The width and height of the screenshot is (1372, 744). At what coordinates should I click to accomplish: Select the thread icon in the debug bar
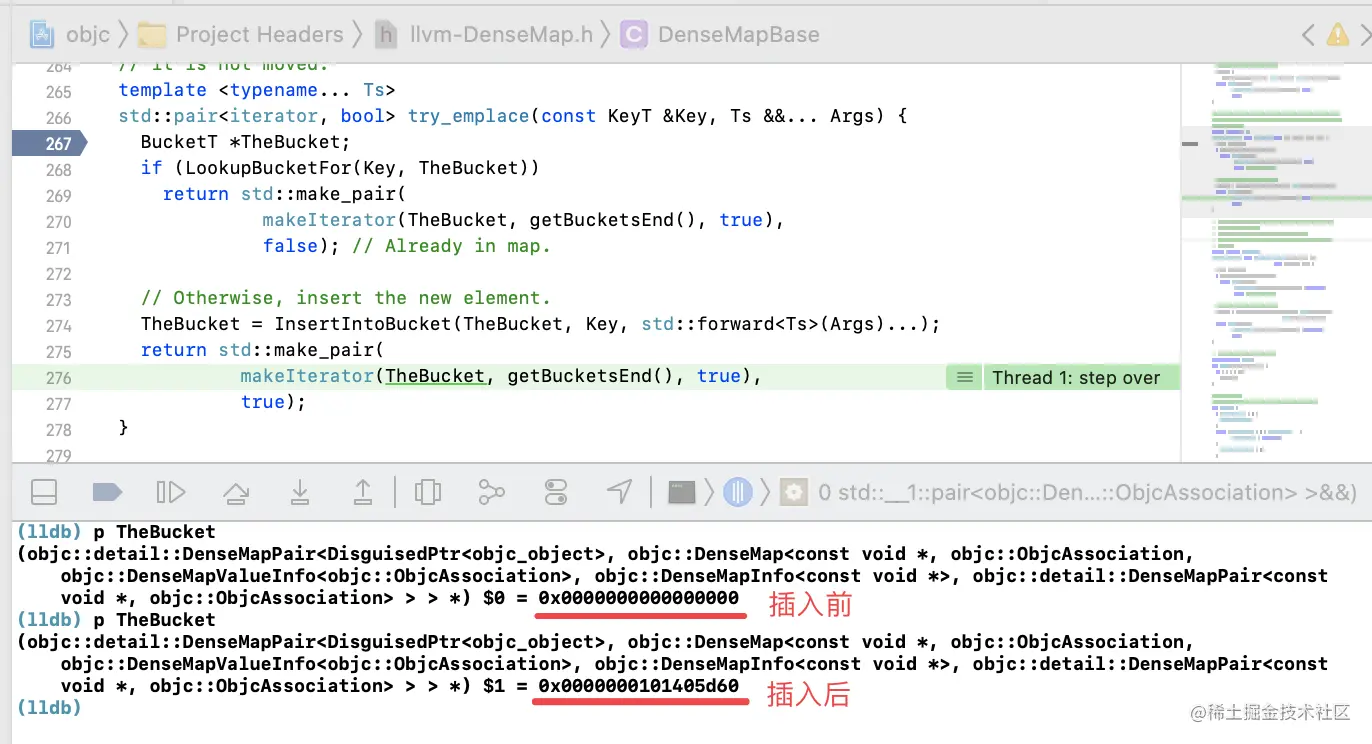tap(738, 492)
